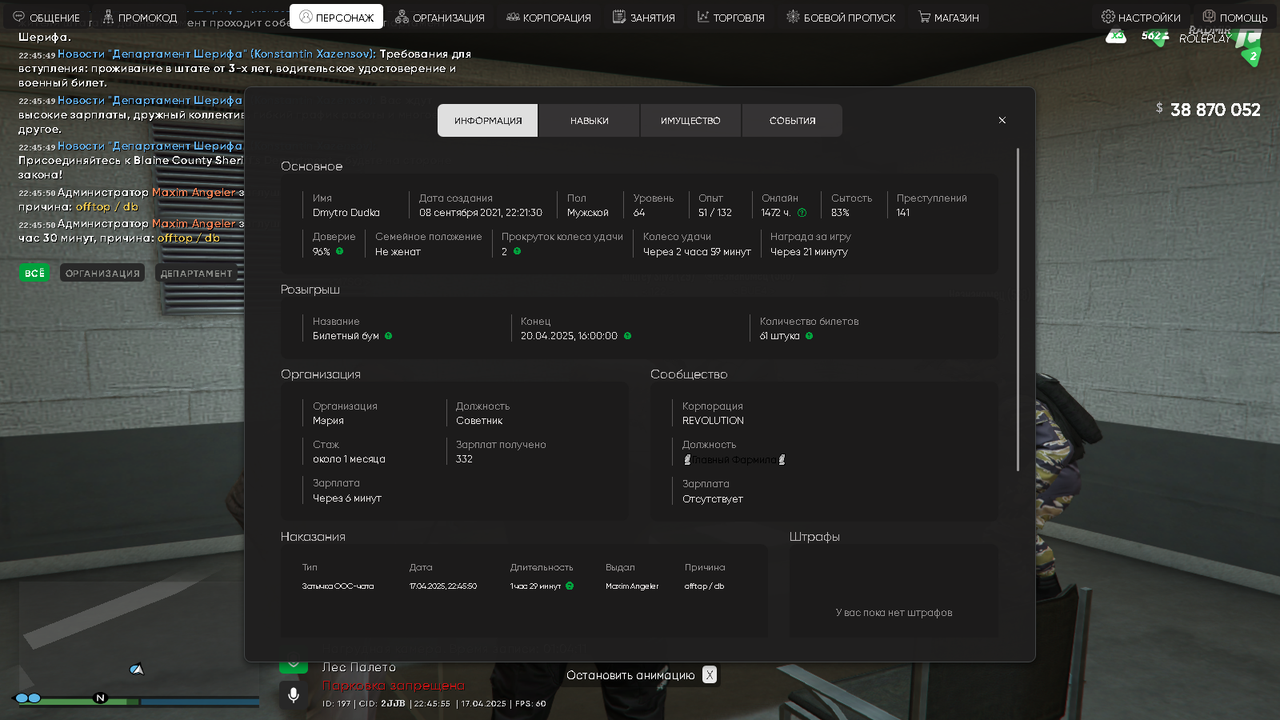Click the player arrow on the minimap
The height and width of the screenshot is (720, 1280).
pyautogui.click(x=137, y=669)
